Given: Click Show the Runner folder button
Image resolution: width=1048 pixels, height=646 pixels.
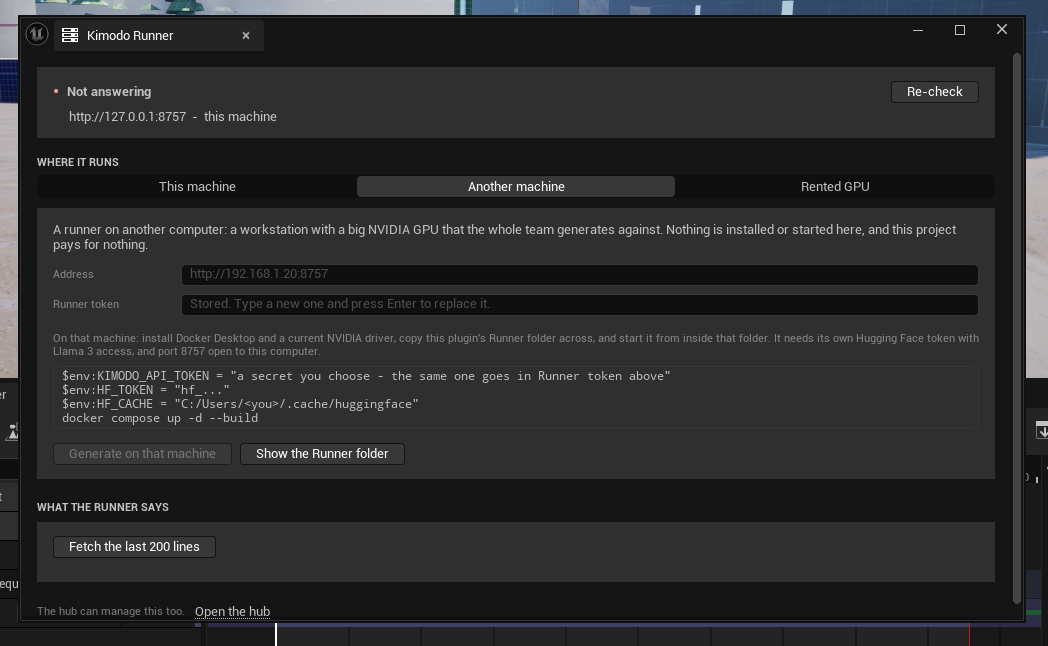Looking at the screenshot, I should [x=322, y=454].
